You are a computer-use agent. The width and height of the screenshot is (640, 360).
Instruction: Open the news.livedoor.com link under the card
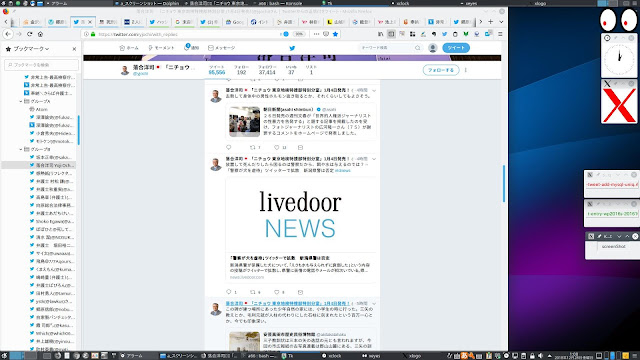click(x=247, y=277)
